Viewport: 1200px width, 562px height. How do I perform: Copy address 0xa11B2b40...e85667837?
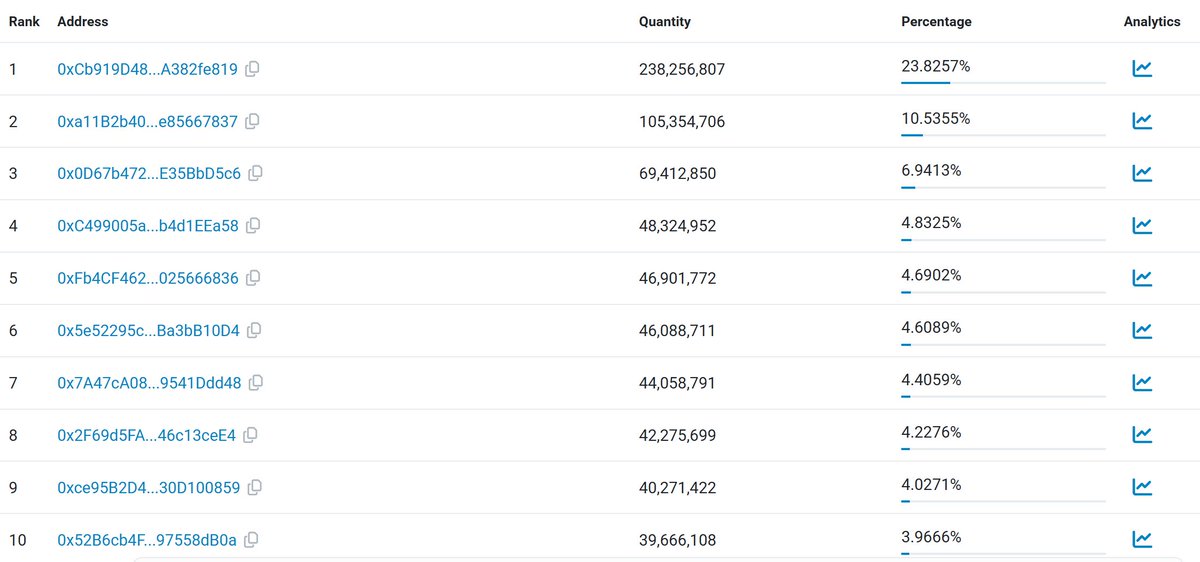(253, 121)
